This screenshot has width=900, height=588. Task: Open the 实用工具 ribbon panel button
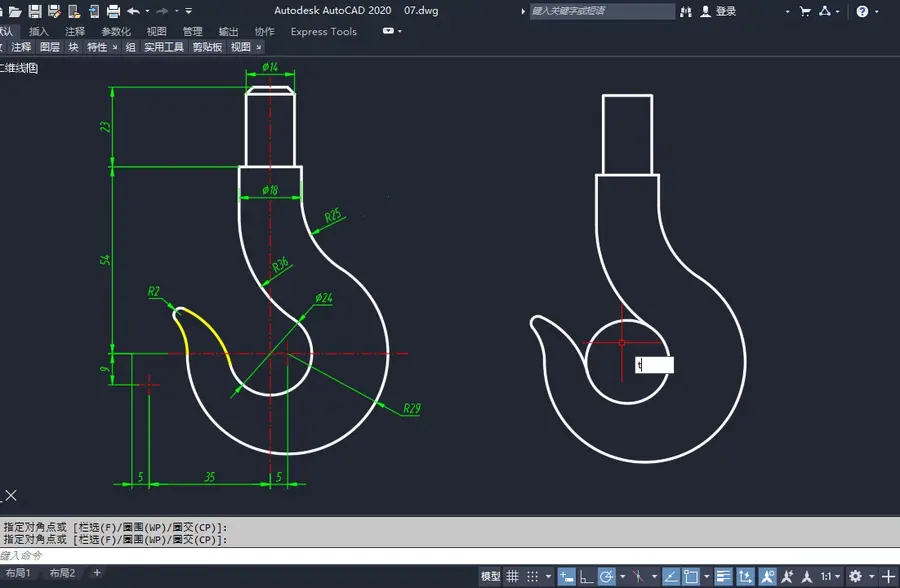164,47
